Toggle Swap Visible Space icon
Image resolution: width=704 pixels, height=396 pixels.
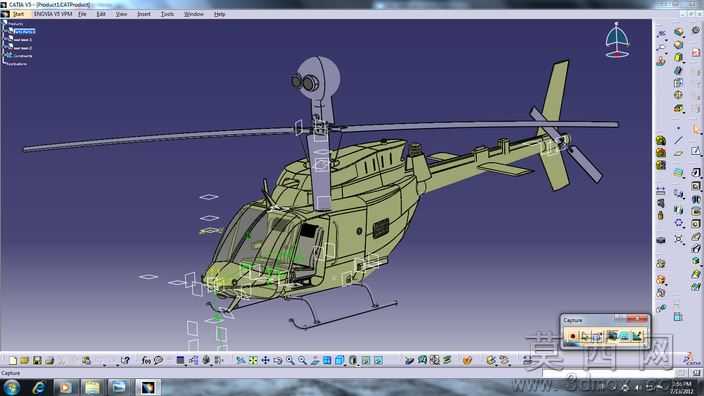(x=378, y=361)
